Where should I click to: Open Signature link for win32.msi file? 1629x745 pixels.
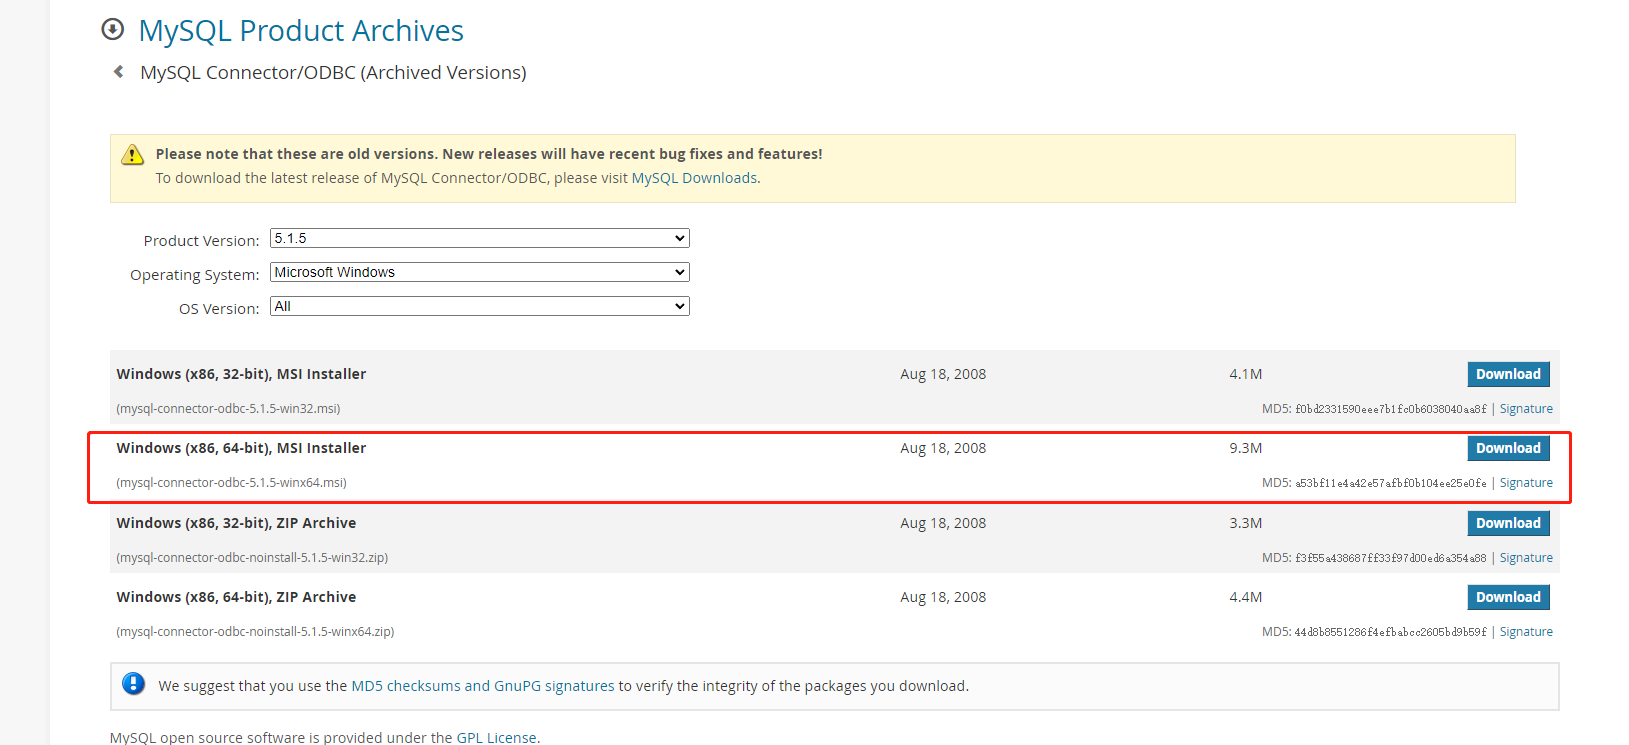[x=1526, y=409]
